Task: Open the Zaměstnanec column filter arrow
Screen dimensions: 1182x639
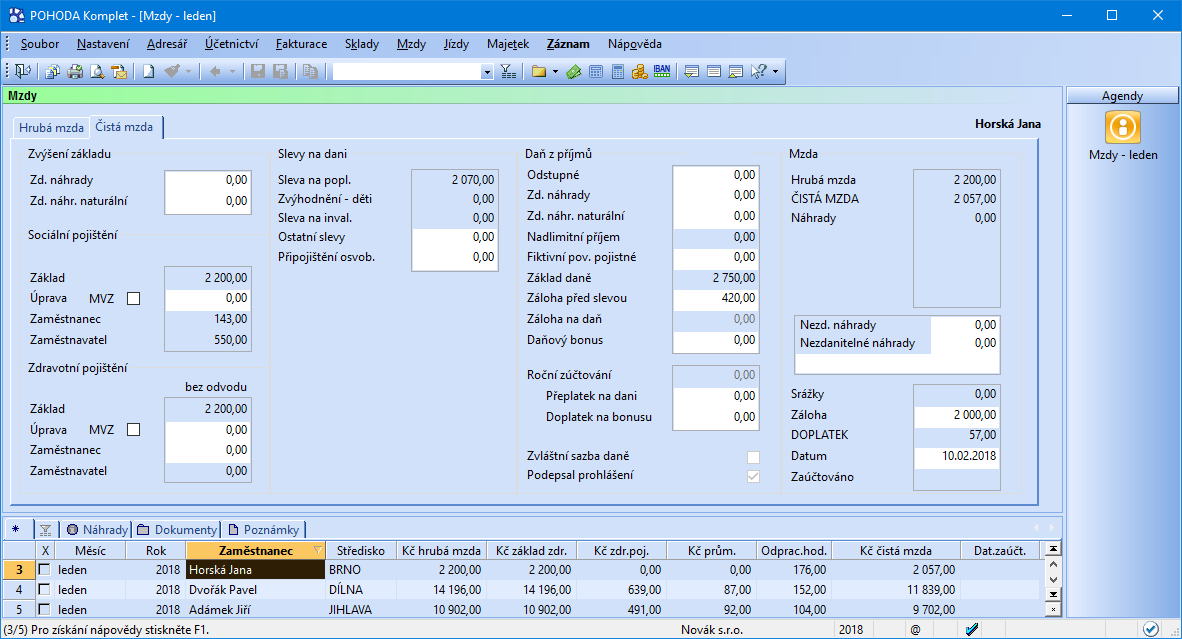Action: [317, 551]
